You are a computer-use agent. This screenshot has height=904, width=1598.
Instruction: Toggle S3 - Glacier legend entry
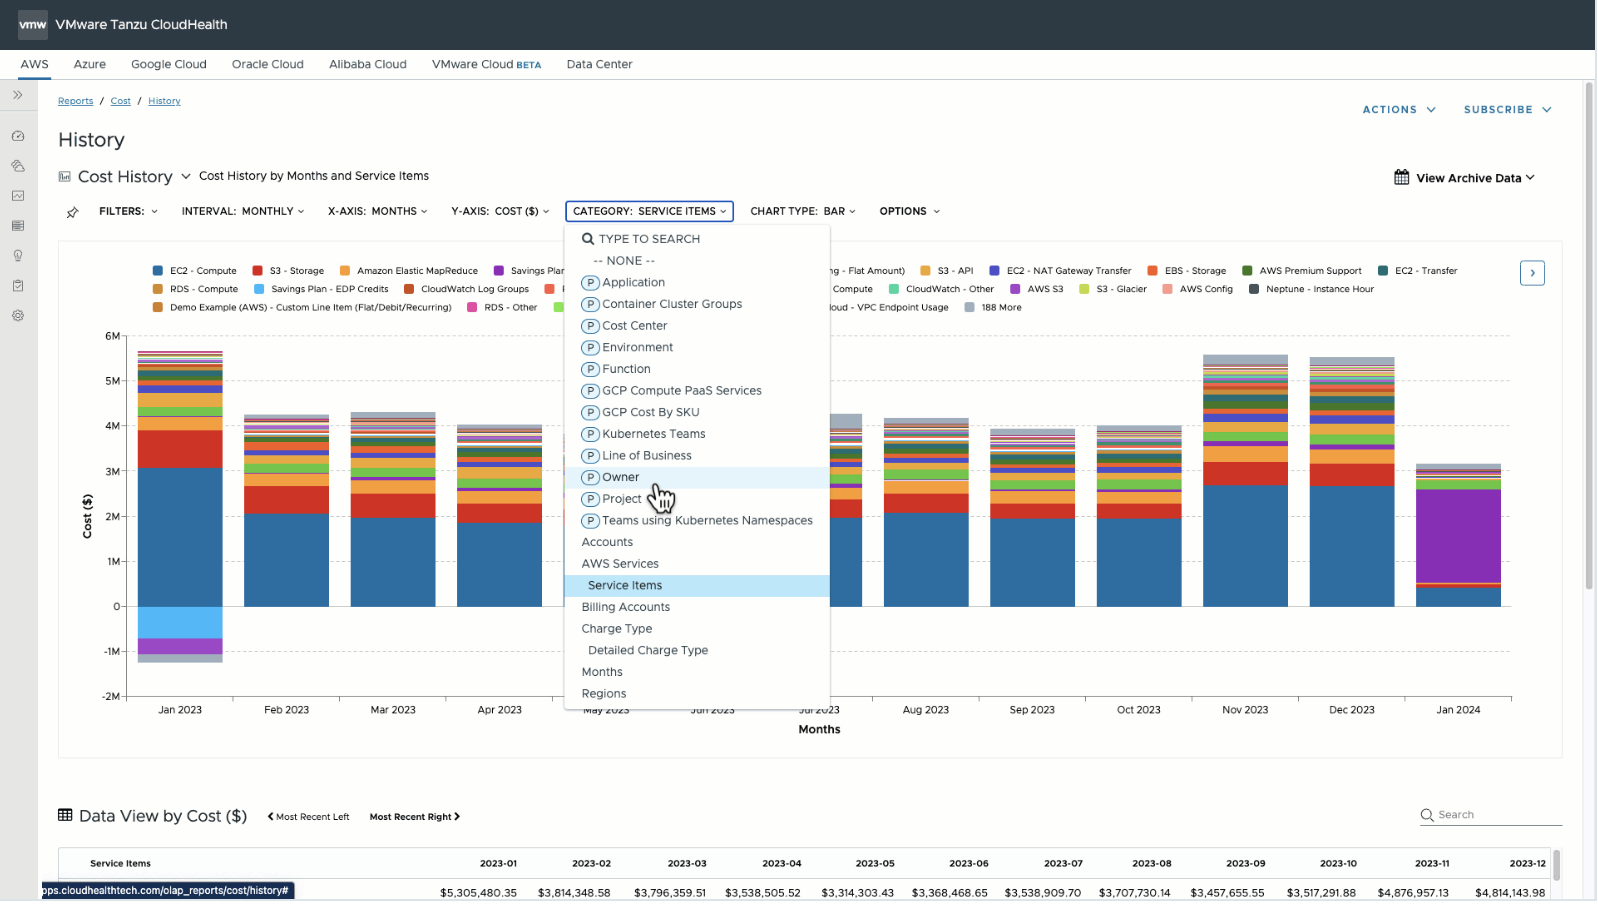coord(1113,289)
